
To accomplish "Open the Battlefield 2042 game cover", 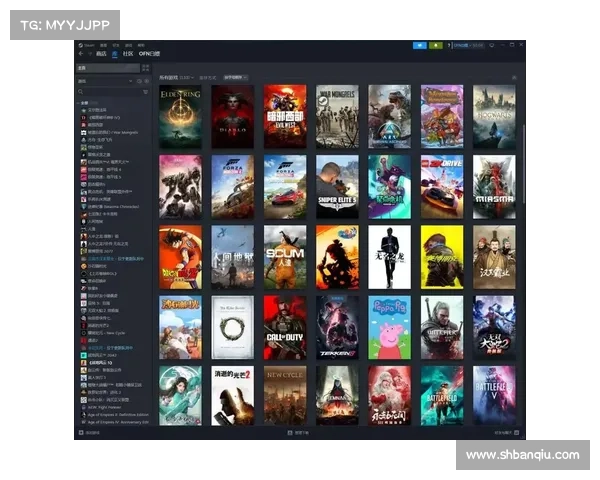I will (x=442, y=395).
